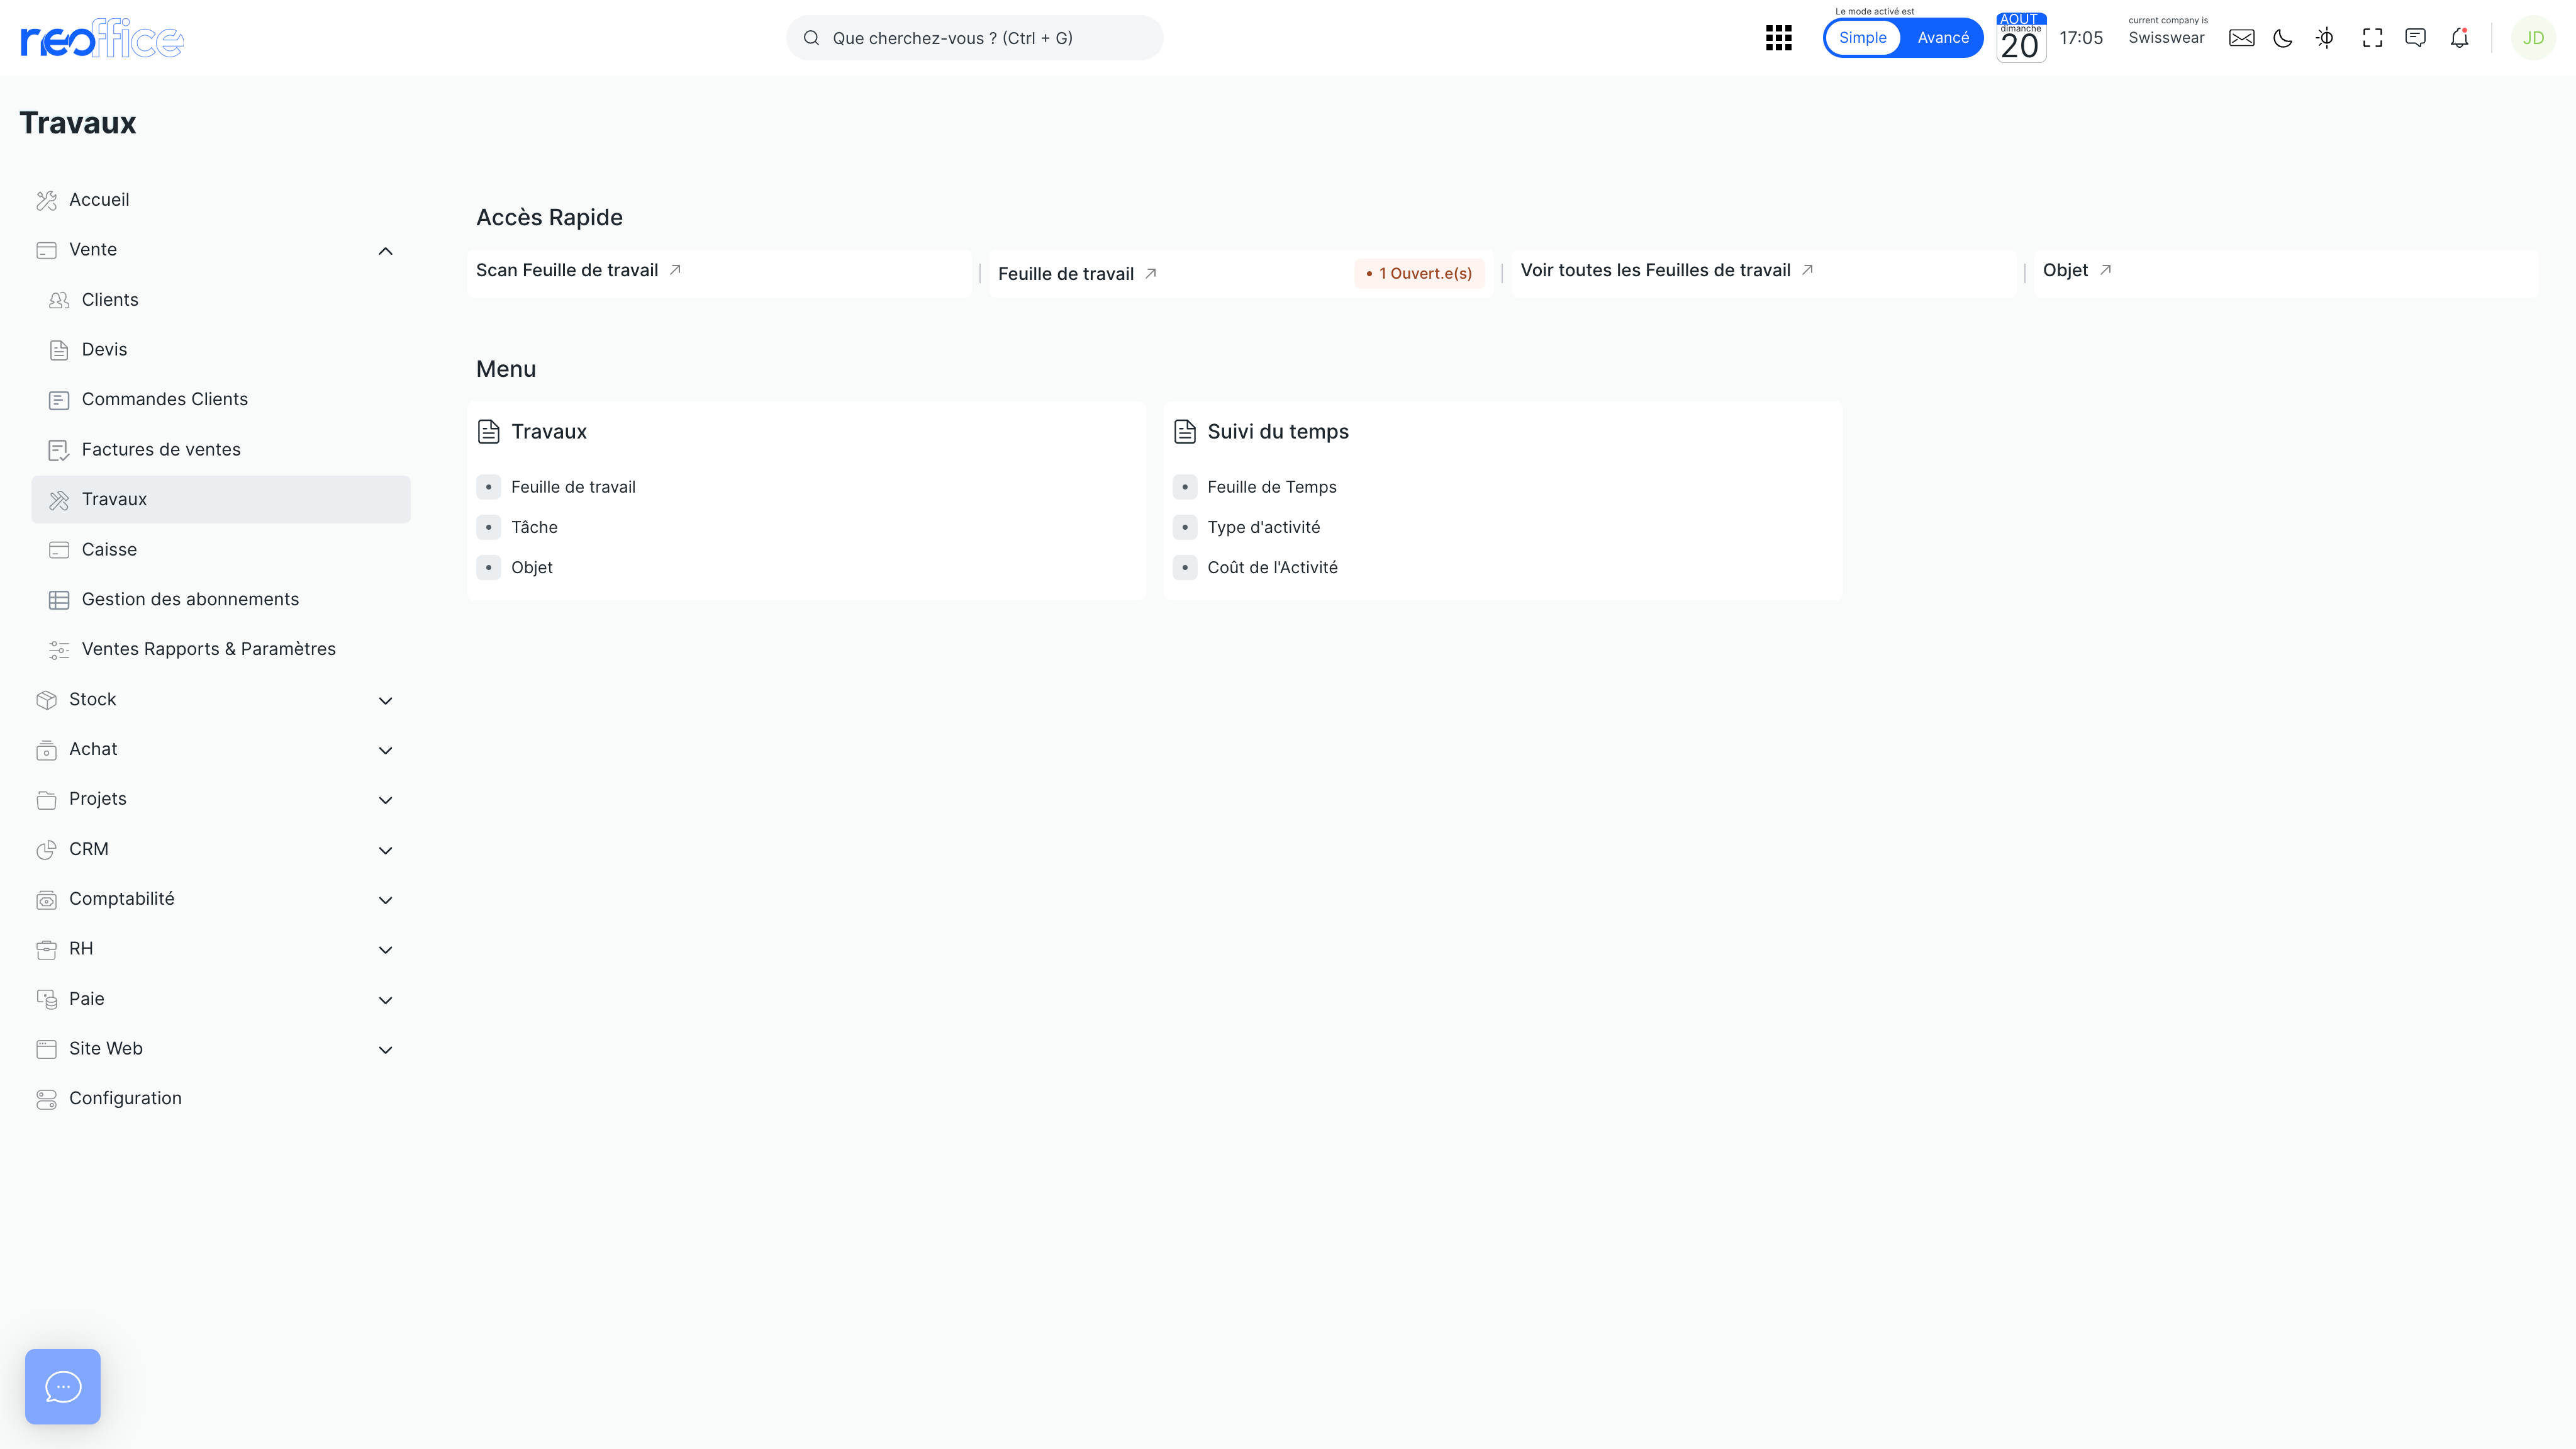Switch to dark mode moon icon

point(2283,38)
